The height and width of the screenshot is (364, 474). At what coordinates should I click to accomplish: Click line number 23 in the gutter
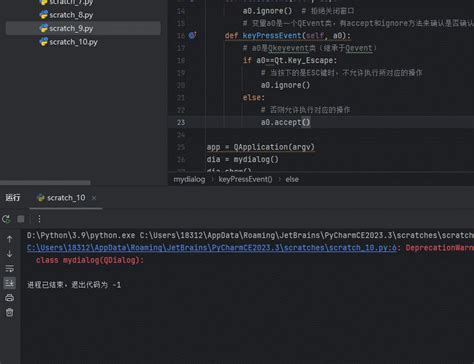(181, 122)
